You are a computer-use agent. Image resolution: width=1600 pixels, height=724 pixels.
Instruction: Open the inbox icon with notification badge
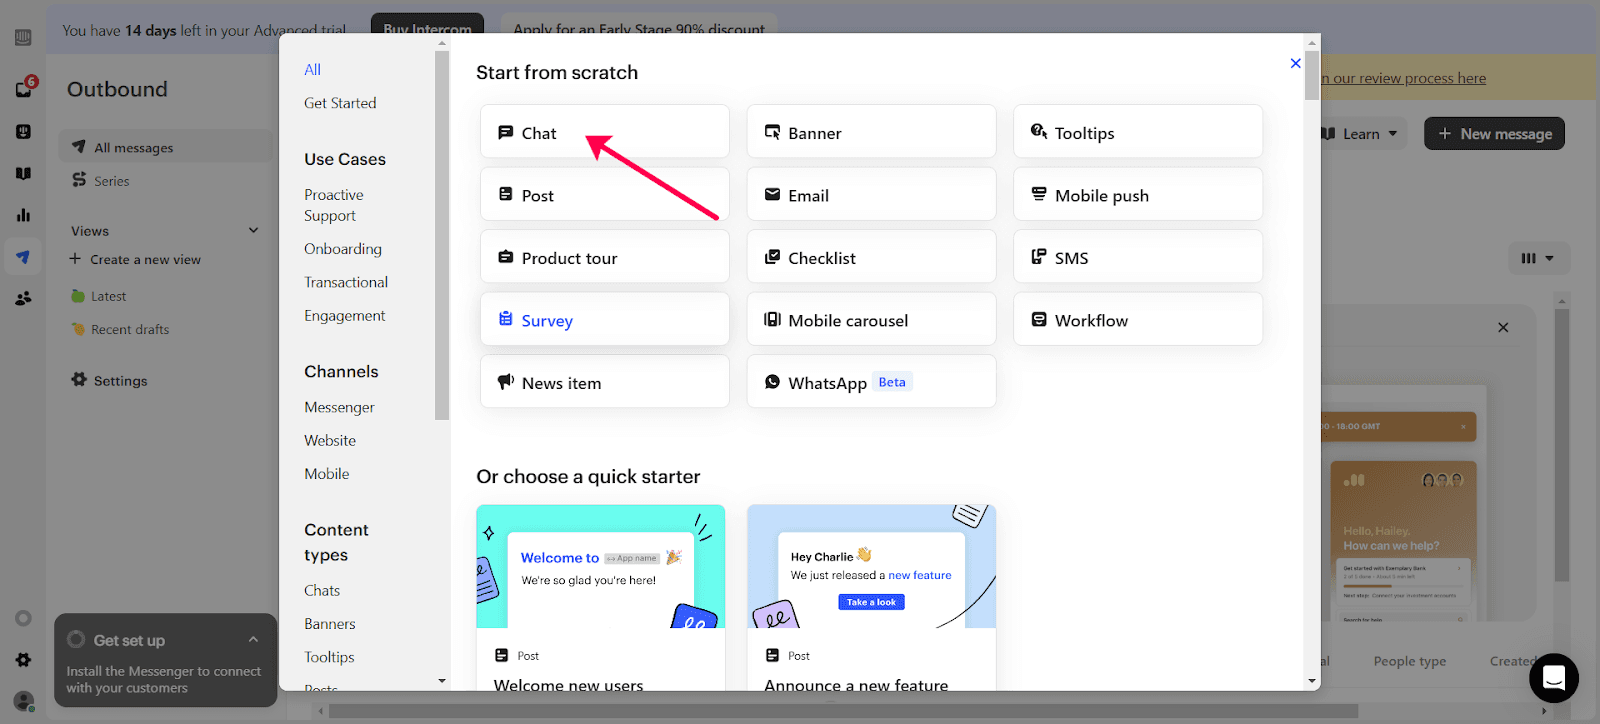[24, 89]
